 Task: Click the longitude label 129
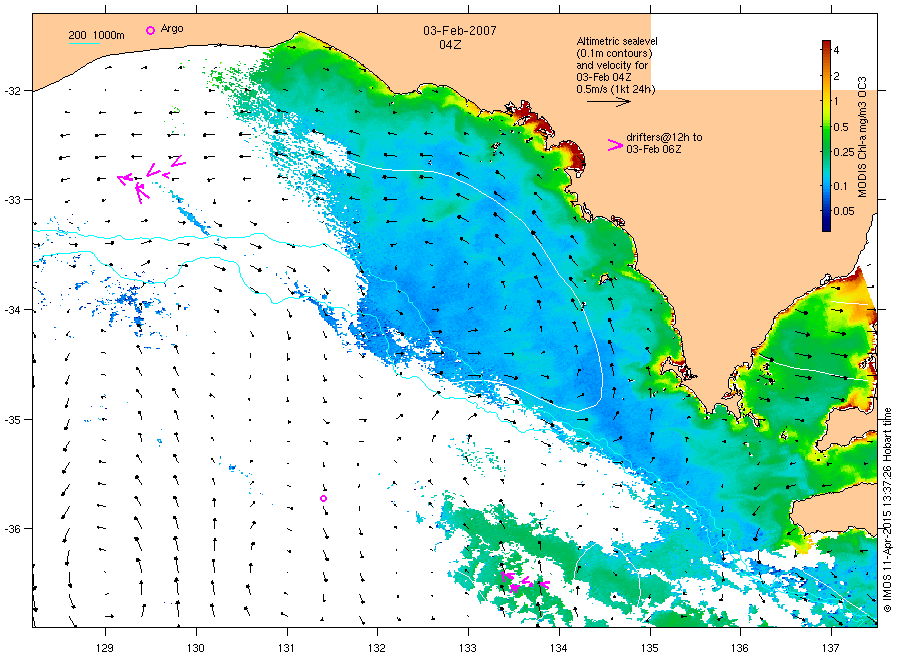coord(105,649)
